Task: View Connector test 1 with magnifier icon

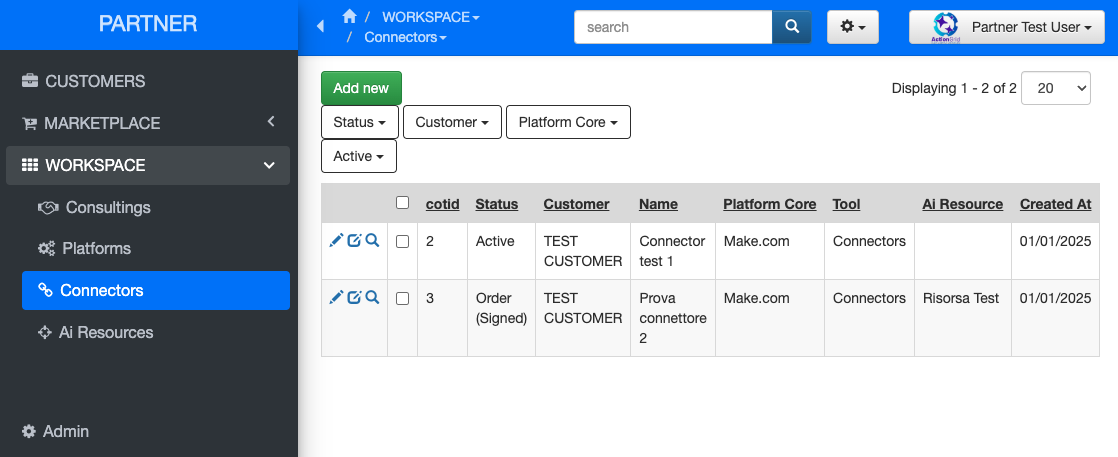Action: [x=372, y=240]
